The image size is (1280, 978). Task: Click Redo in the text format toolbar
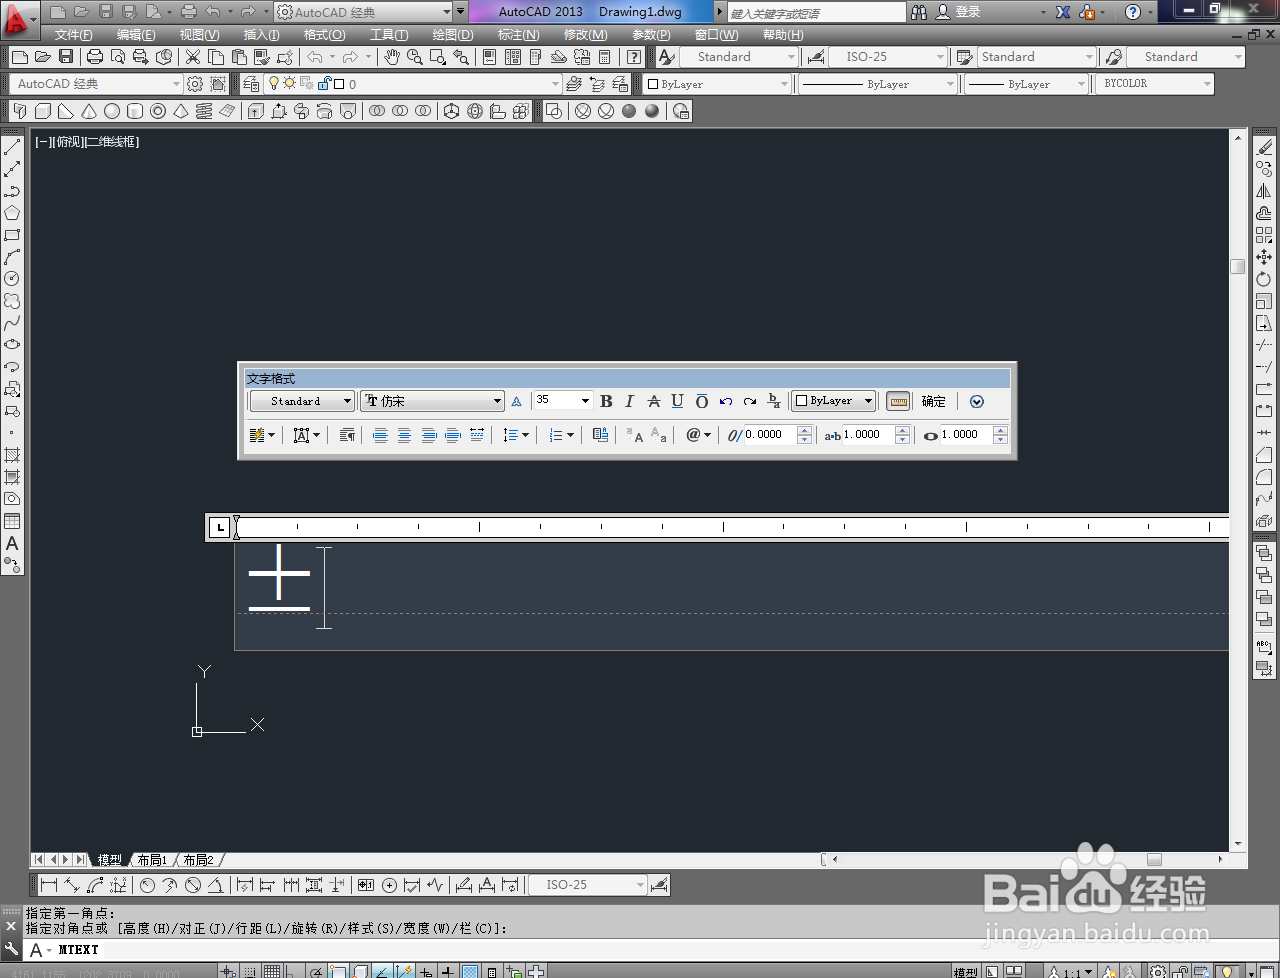click(750, 401)
